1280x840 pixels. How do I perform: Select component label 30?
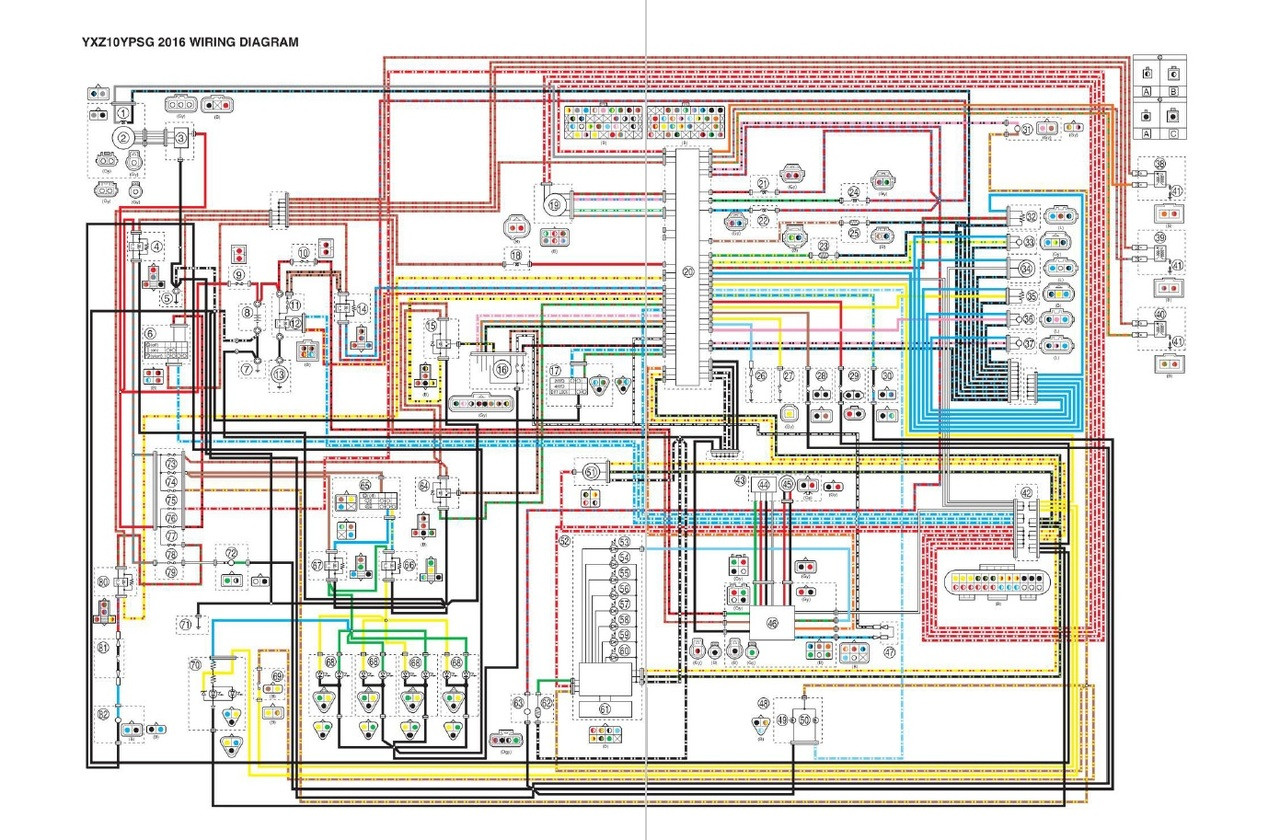coord(886,375)
